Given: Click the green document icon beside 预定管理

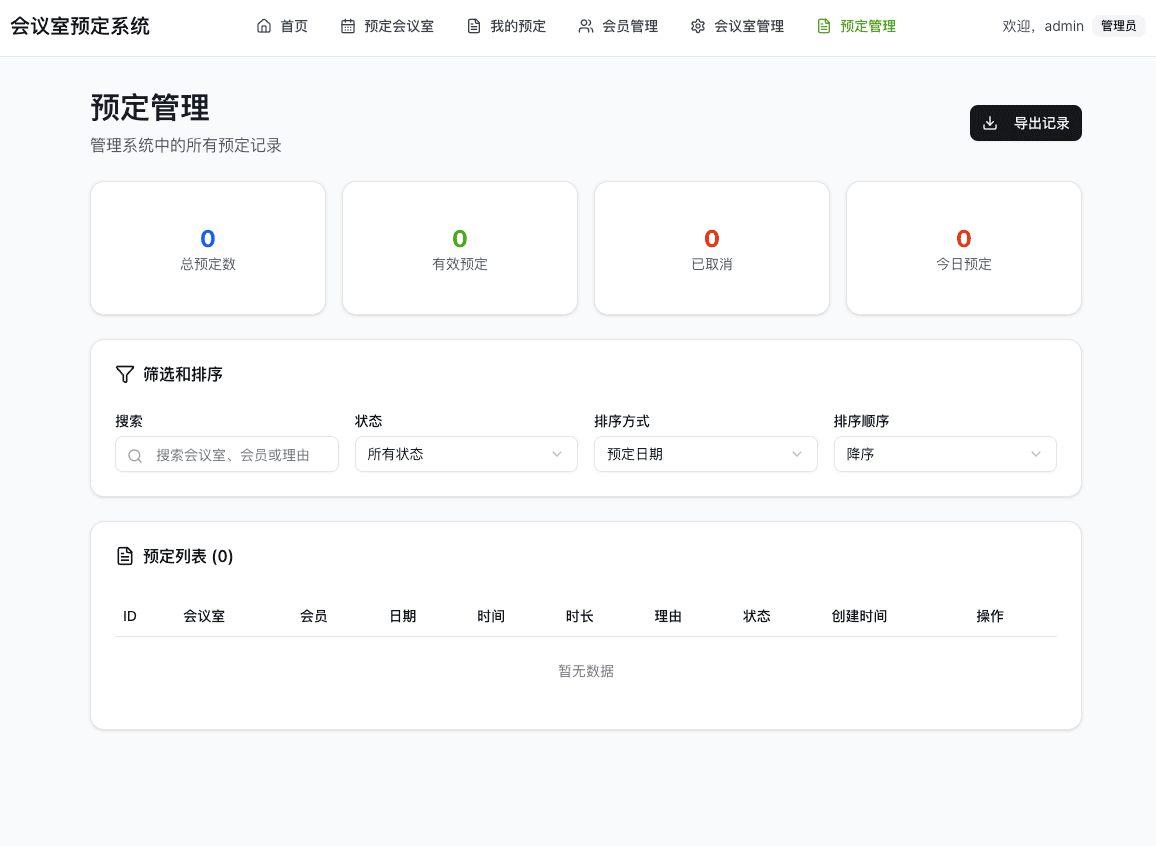Looking at the screenshot, I should 824,27.
